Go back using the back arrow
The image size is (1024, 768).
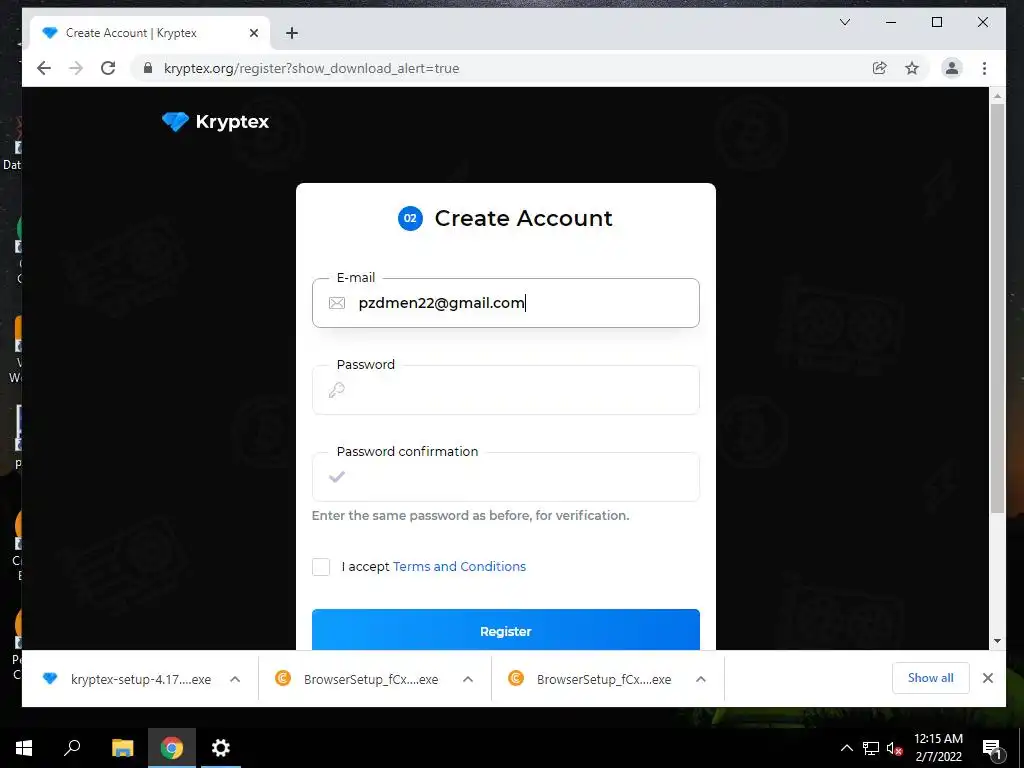coord(44,68)
